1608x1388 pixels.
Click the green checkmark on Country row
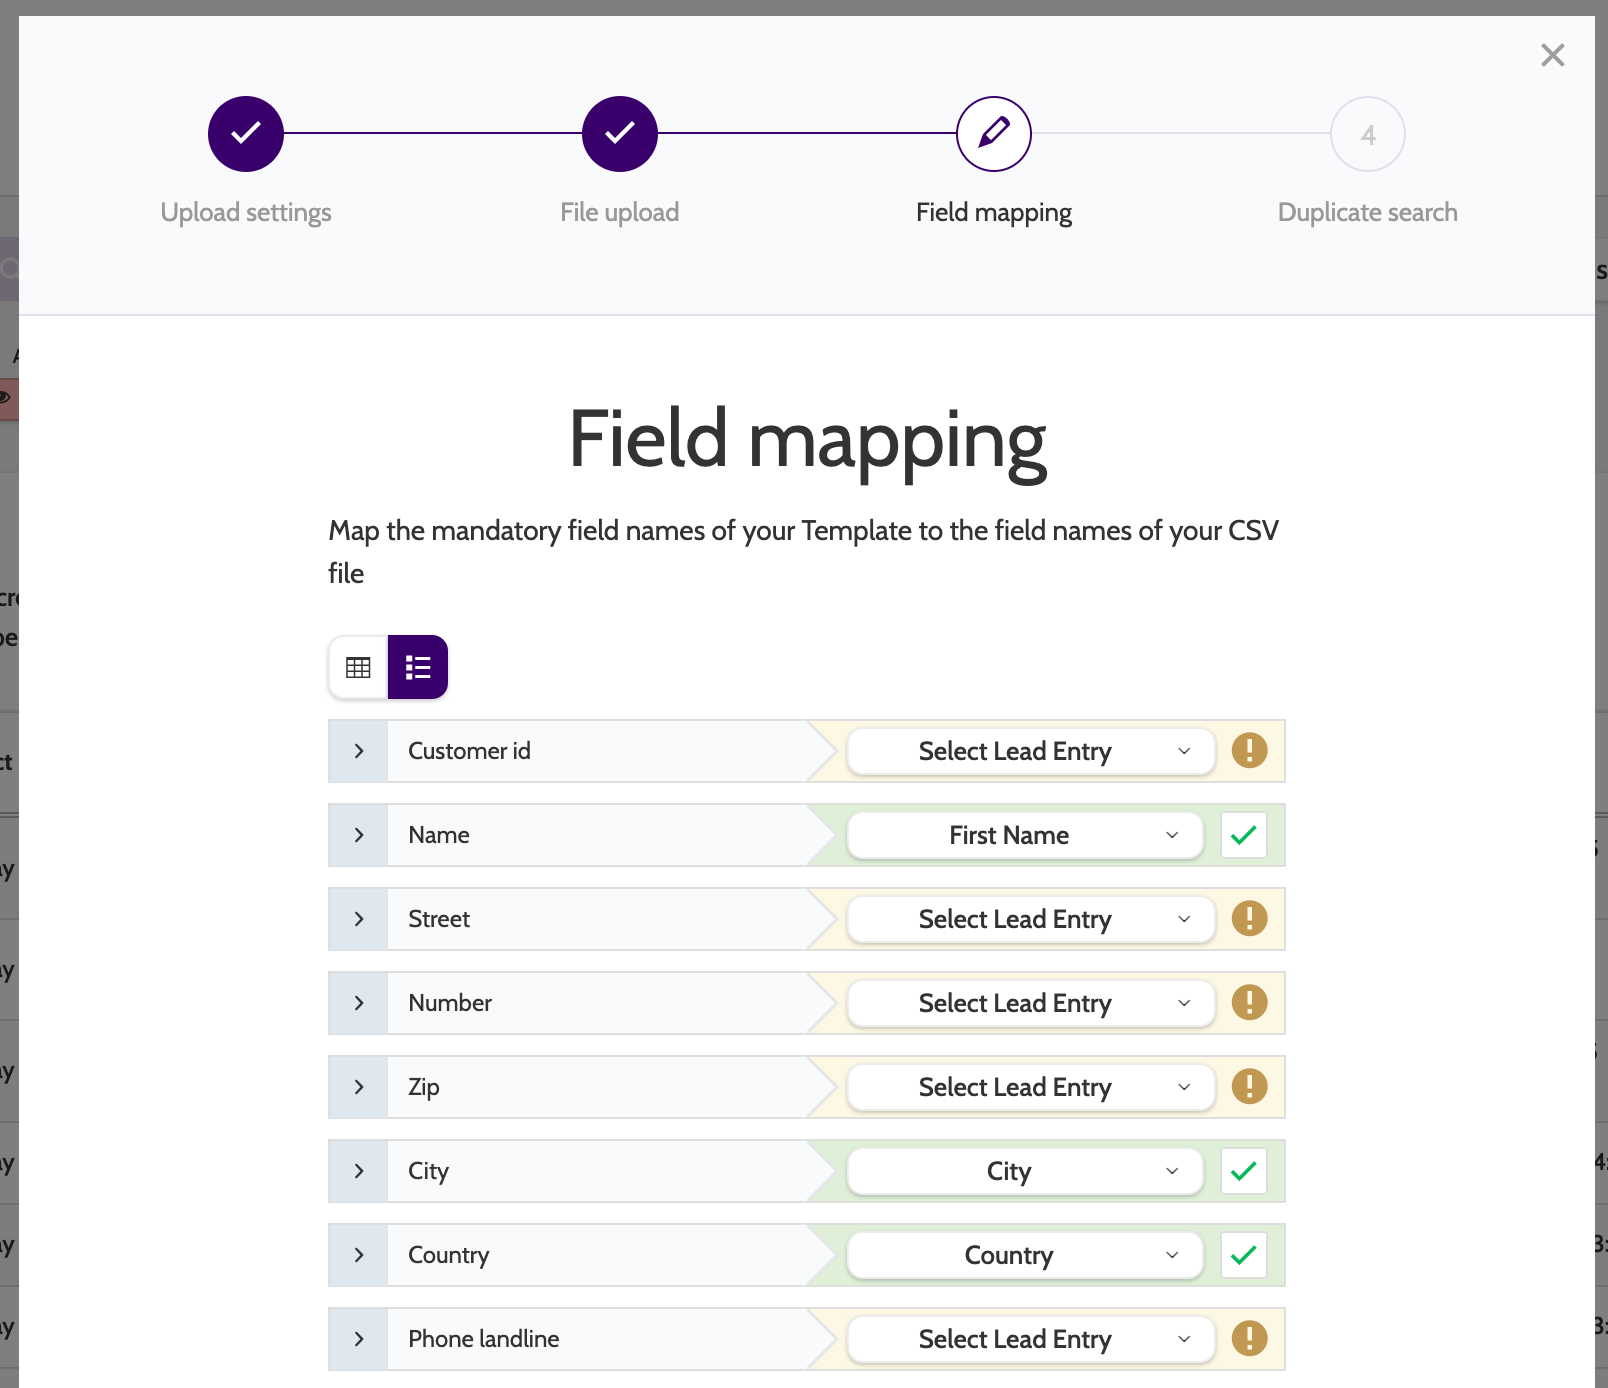coord(1243,1255)
